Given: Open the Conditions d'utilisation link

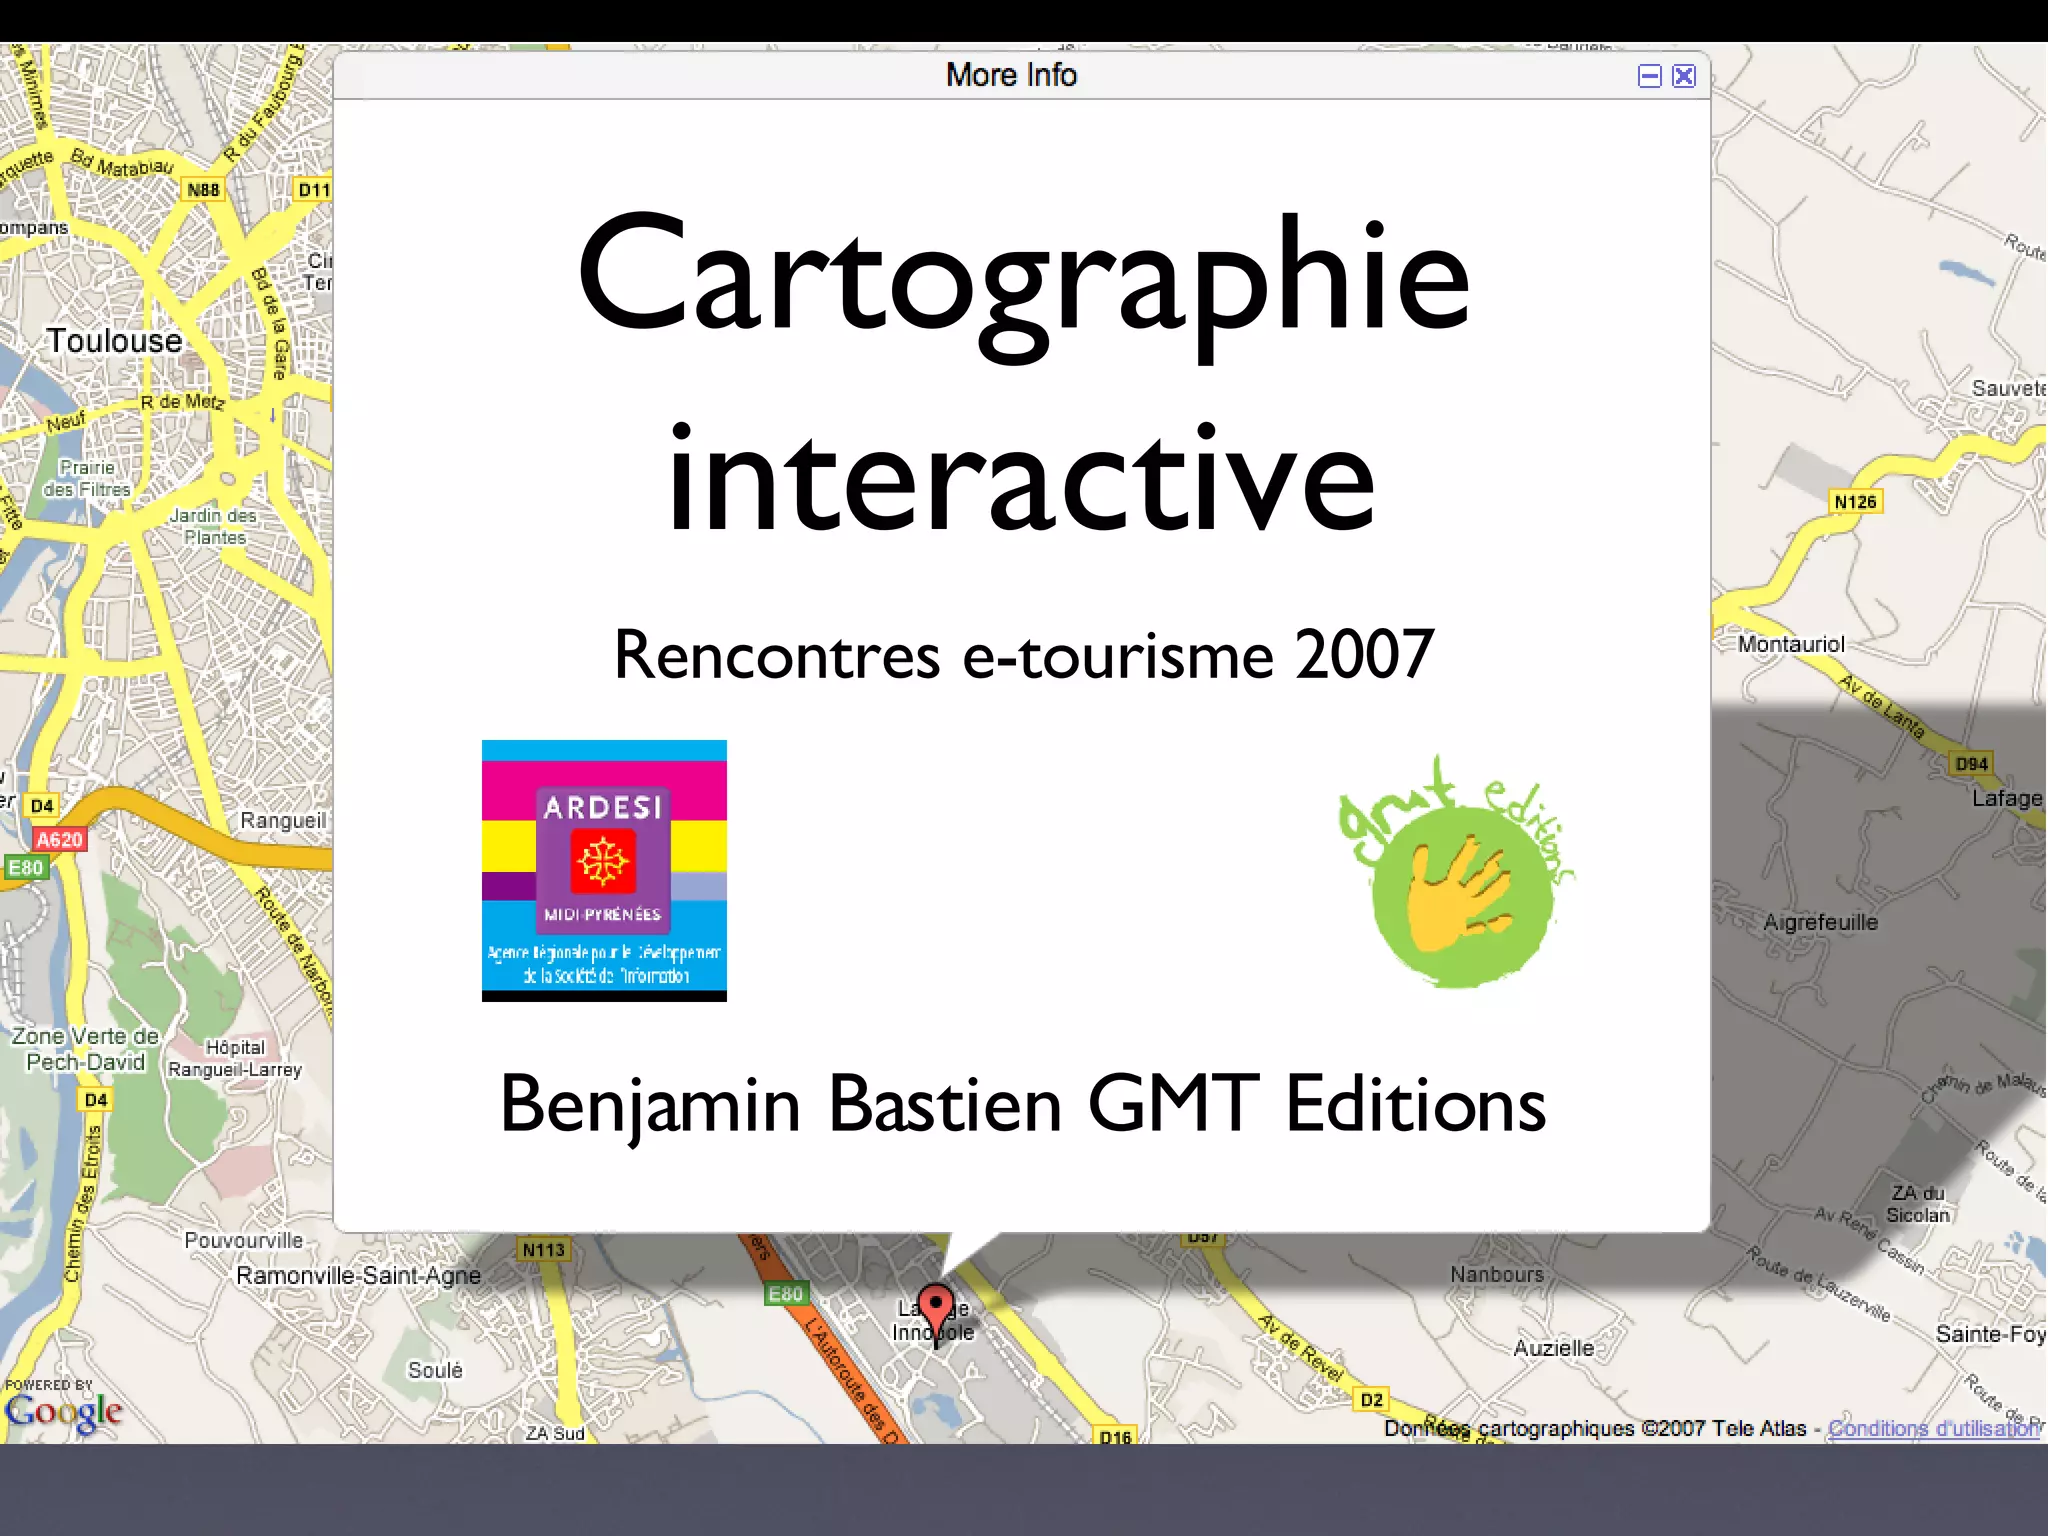Looking at the screenshot, I should [1932, 1428].
